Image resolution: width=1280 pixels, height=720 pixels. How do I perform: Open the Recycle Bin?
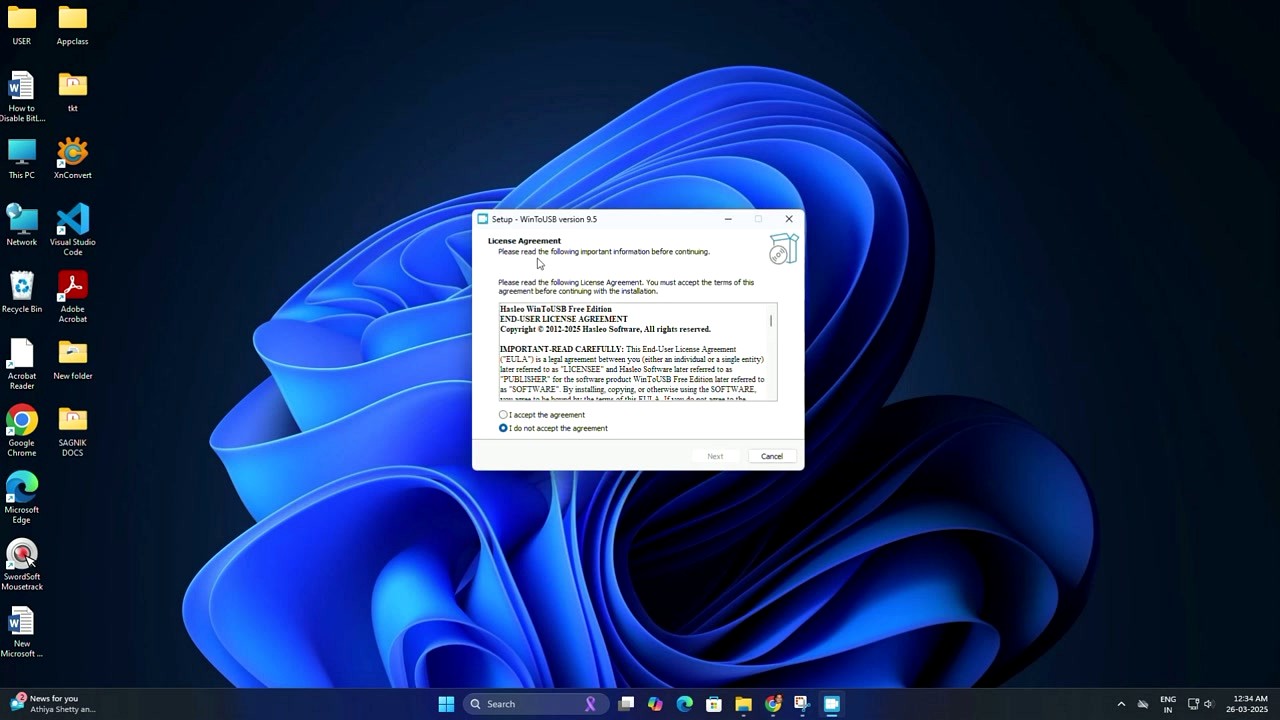point(21,287)
